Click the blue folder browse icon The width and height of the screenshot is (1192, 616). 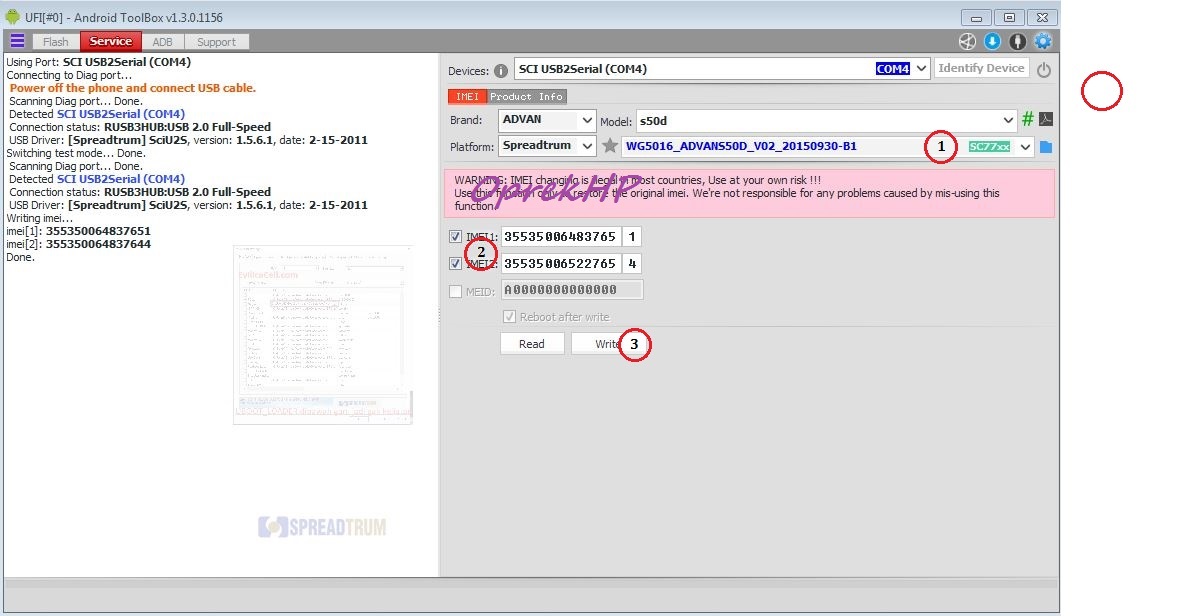[x=1046, y=147]
